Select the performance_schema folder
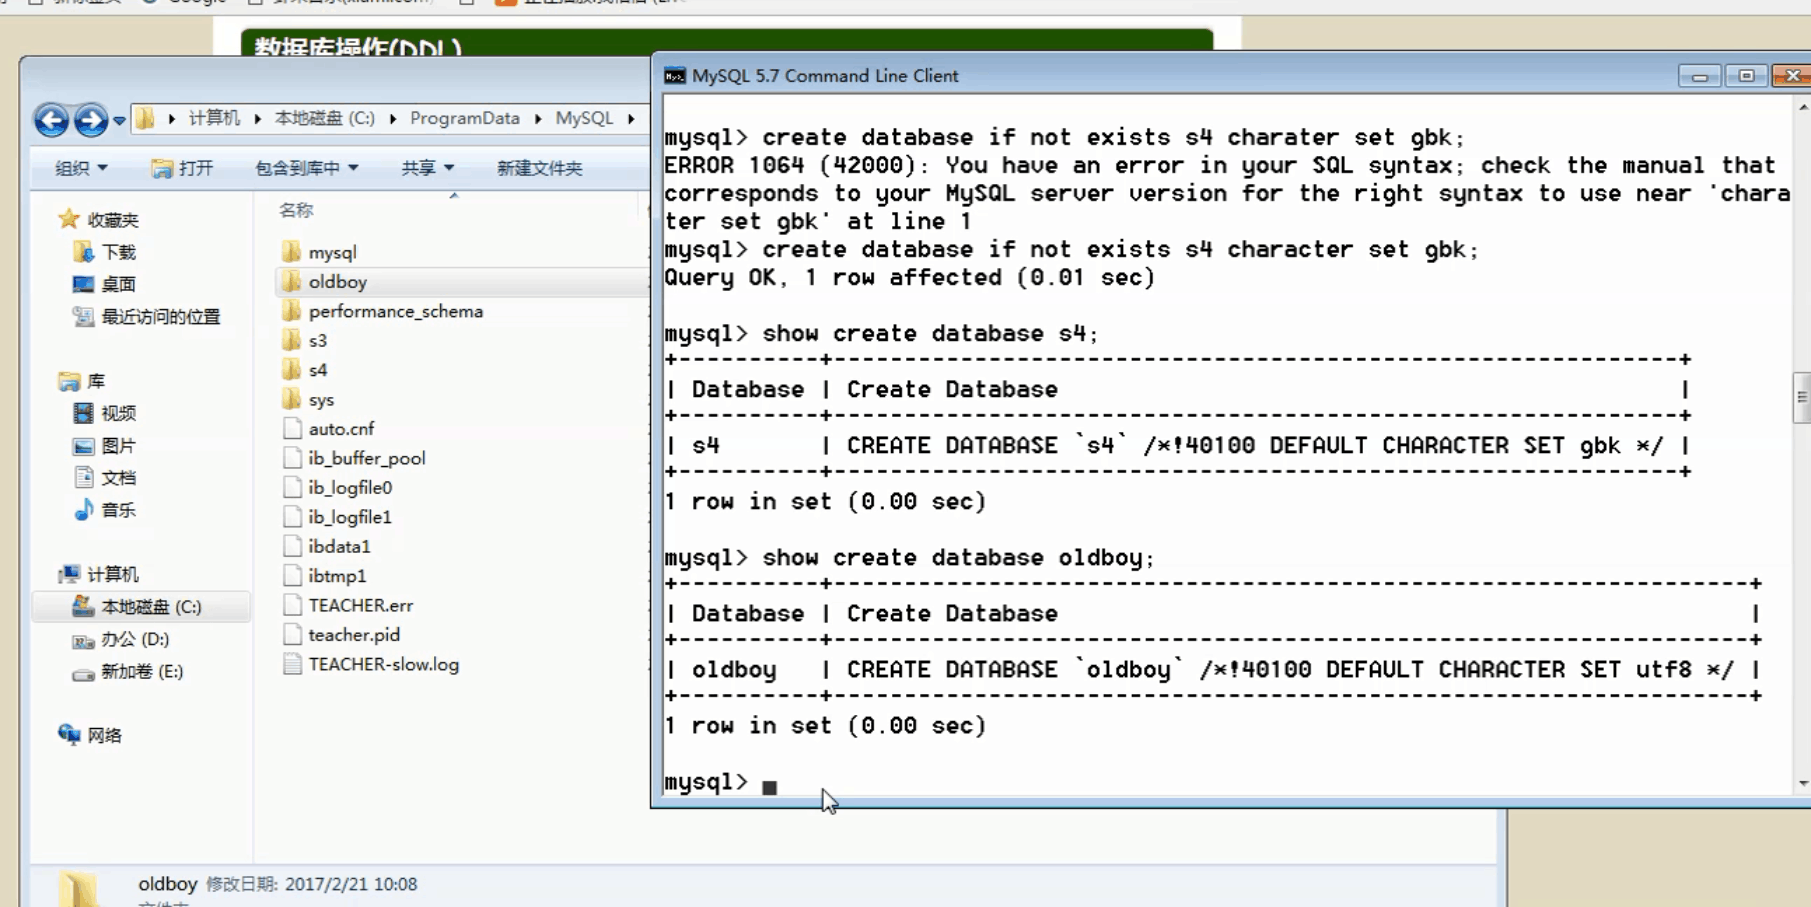 (x=395, y=311)
